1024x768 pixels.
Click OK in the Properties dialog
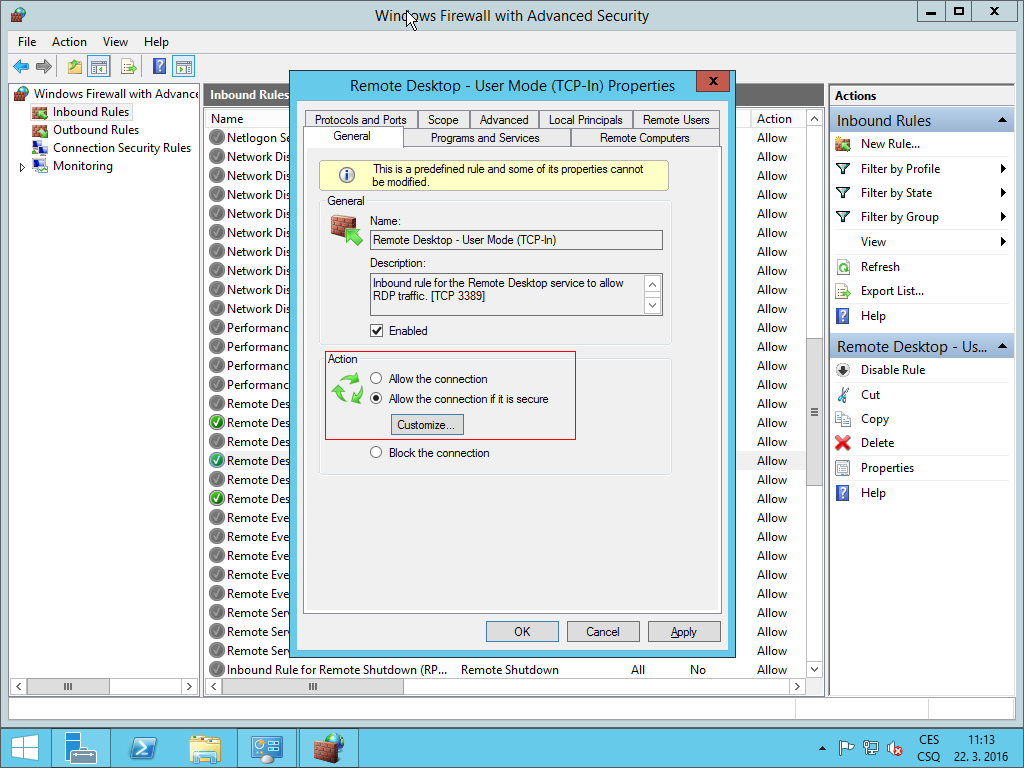tap(522, 632)
